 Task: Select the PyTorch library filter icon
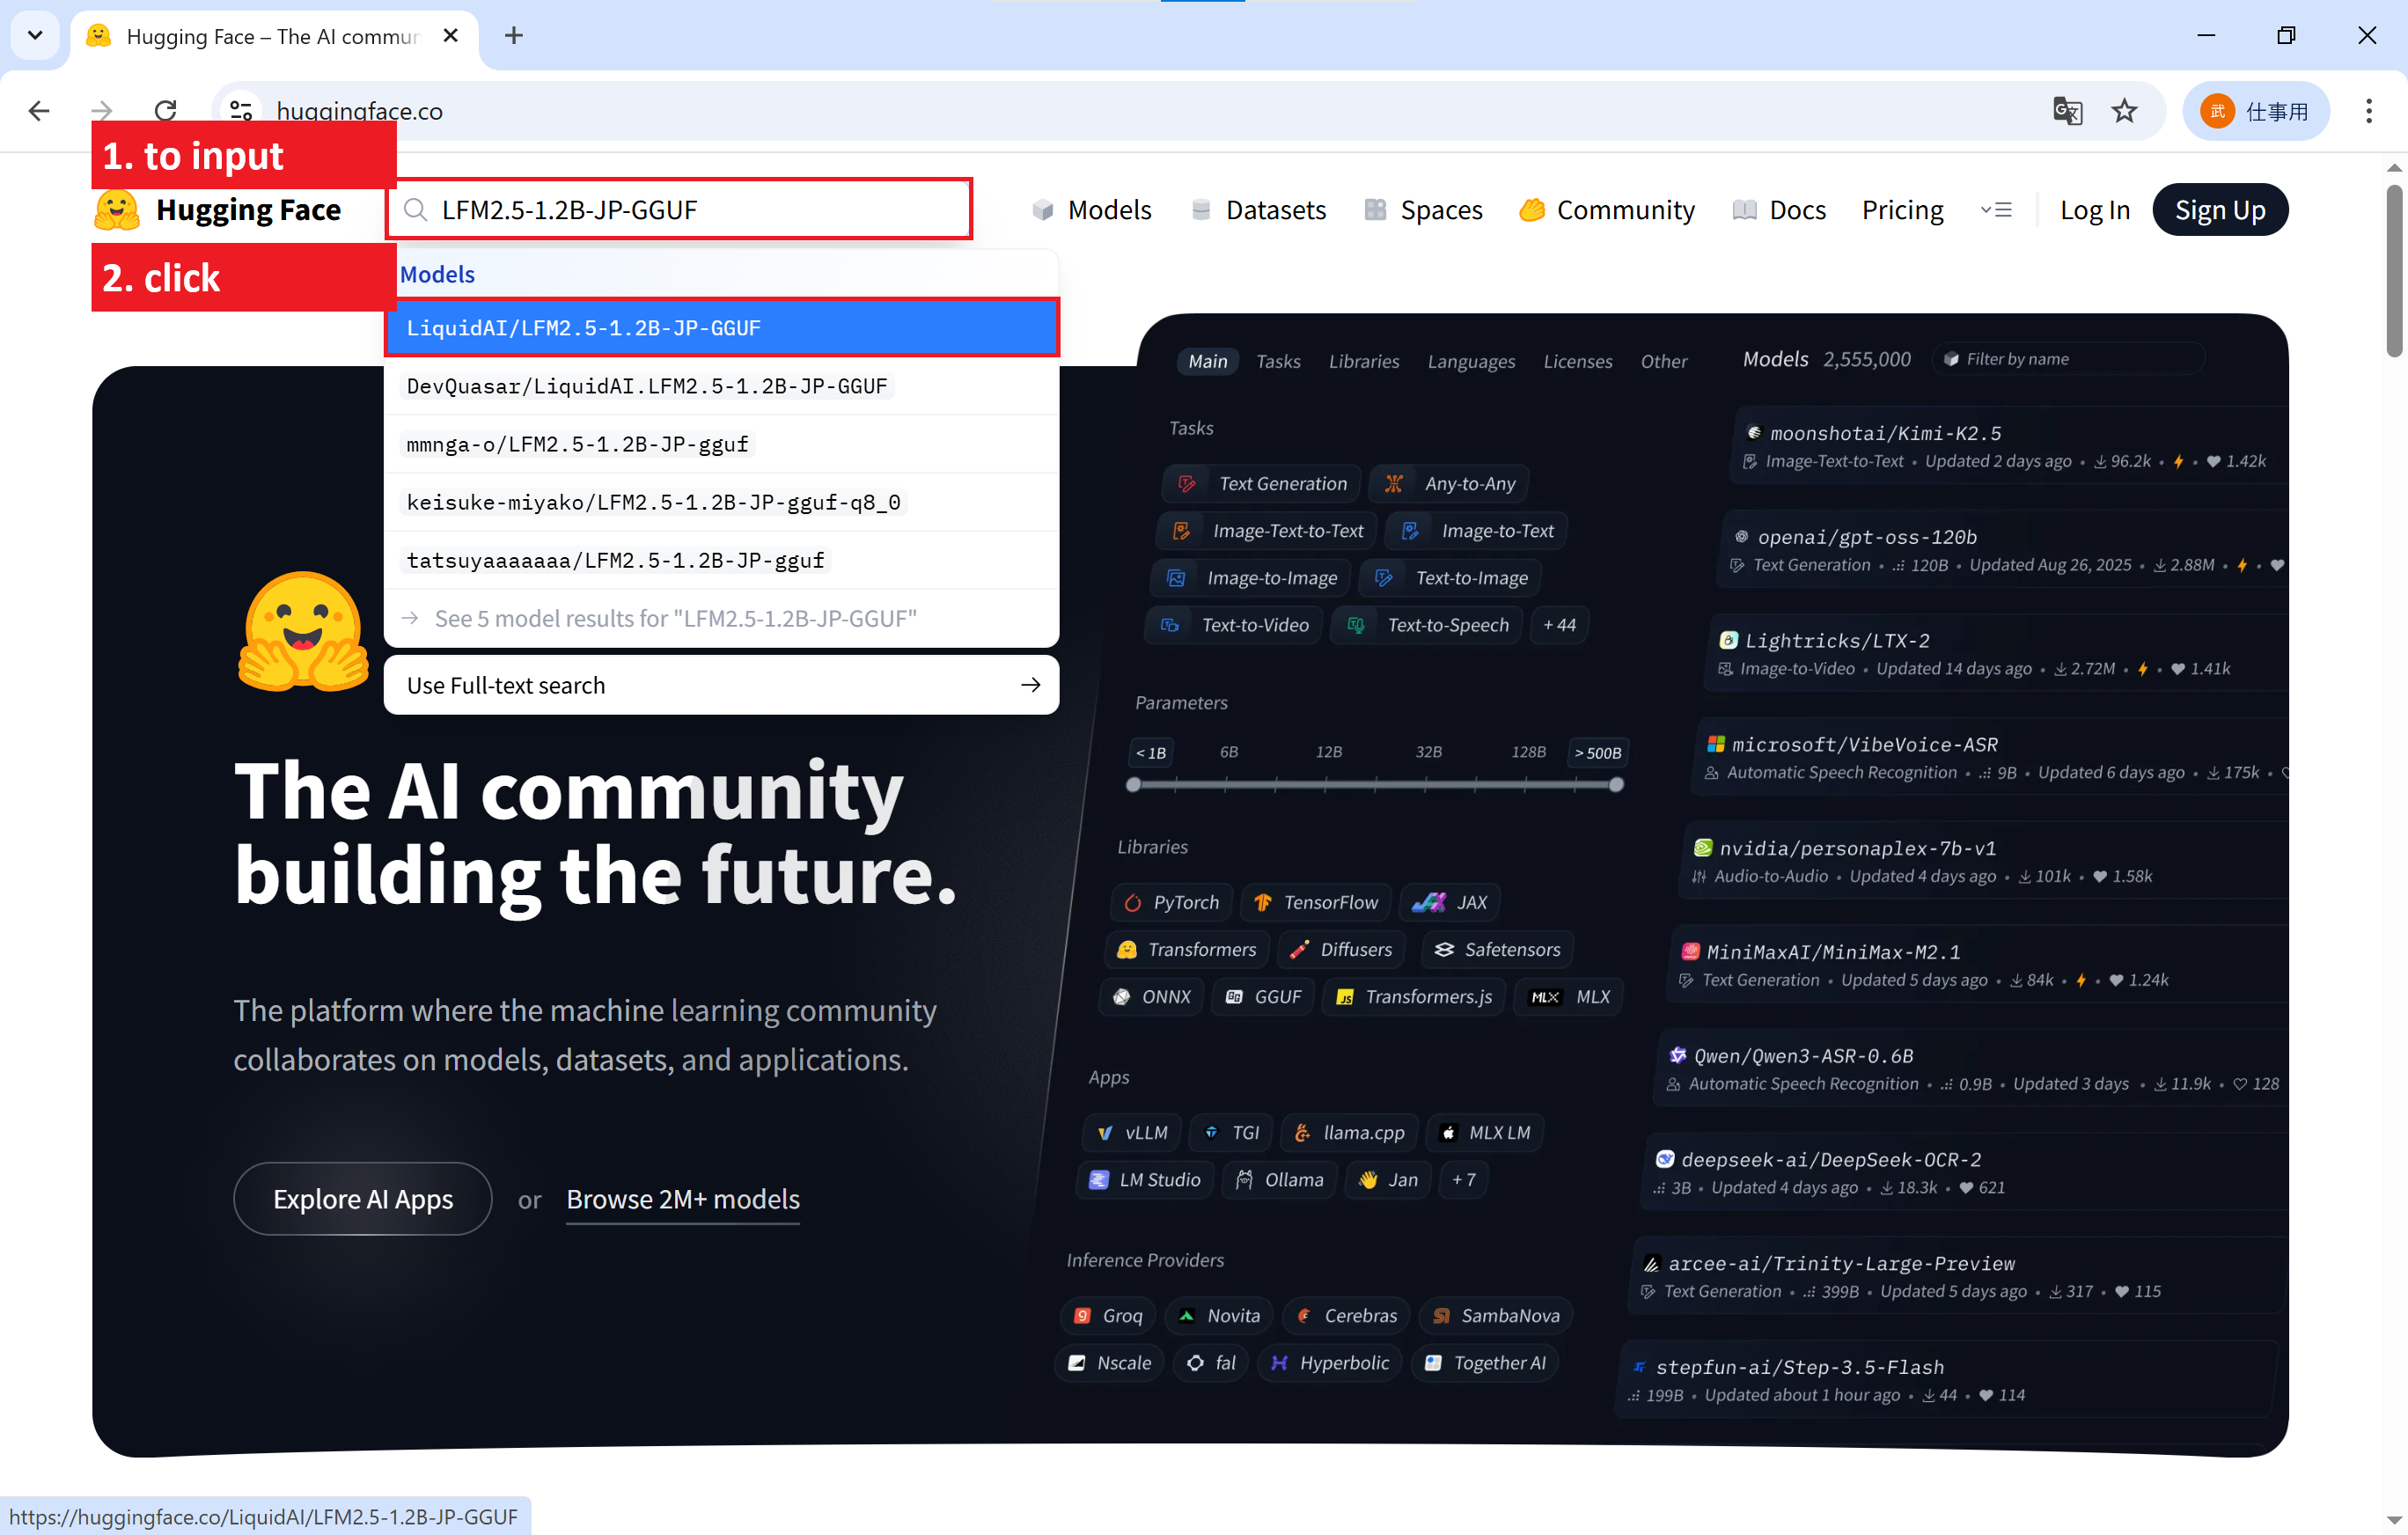click(1131, 901)
